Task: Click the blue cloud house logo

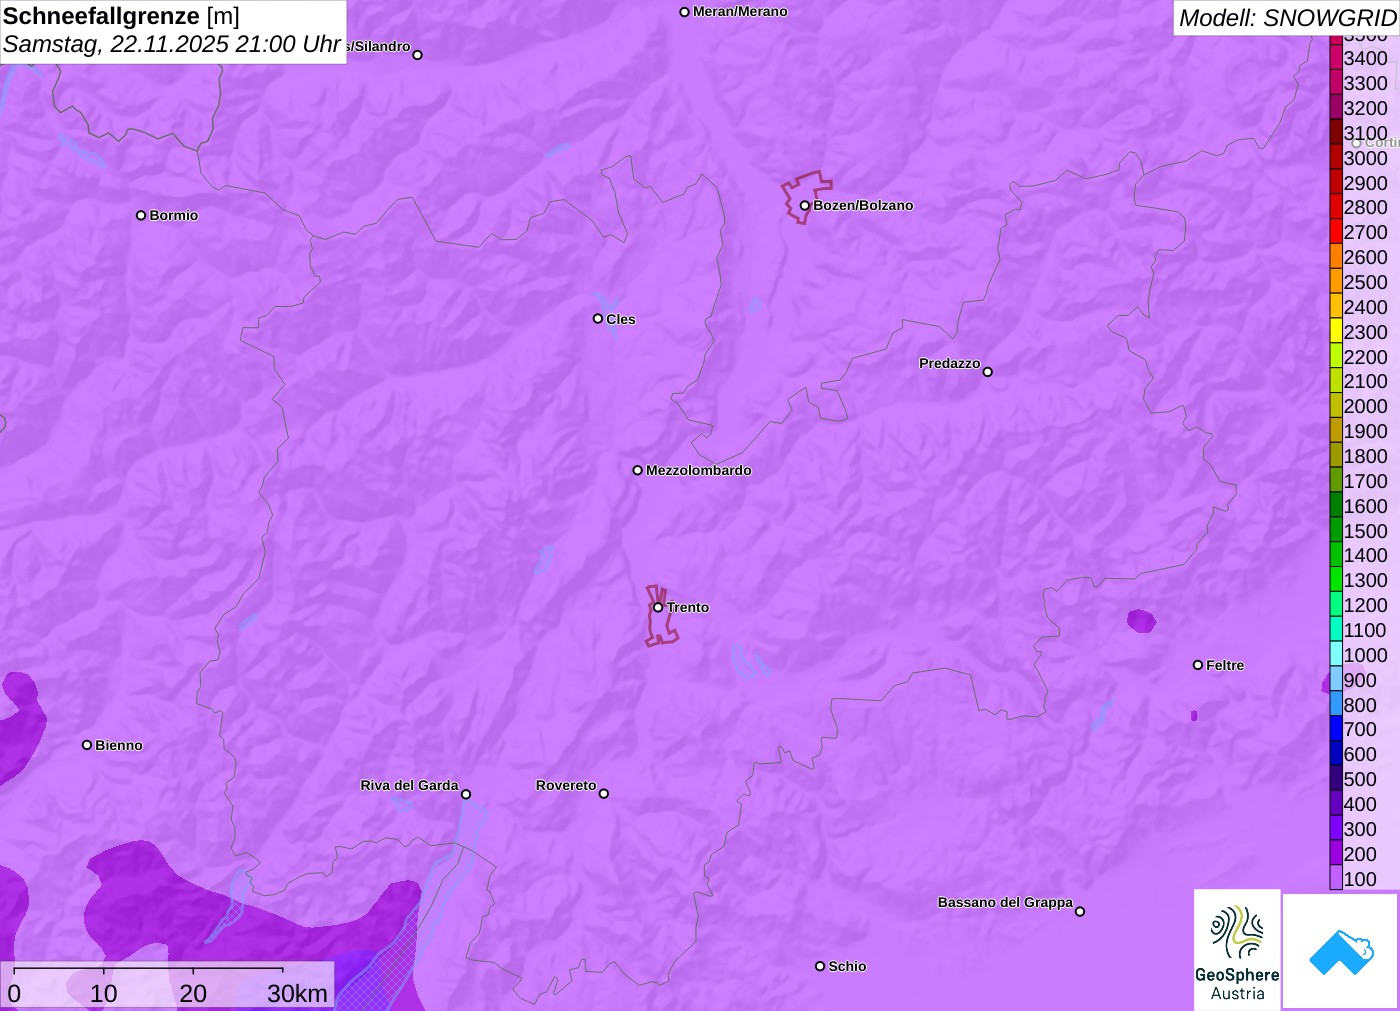Action: click(1340, 951)
